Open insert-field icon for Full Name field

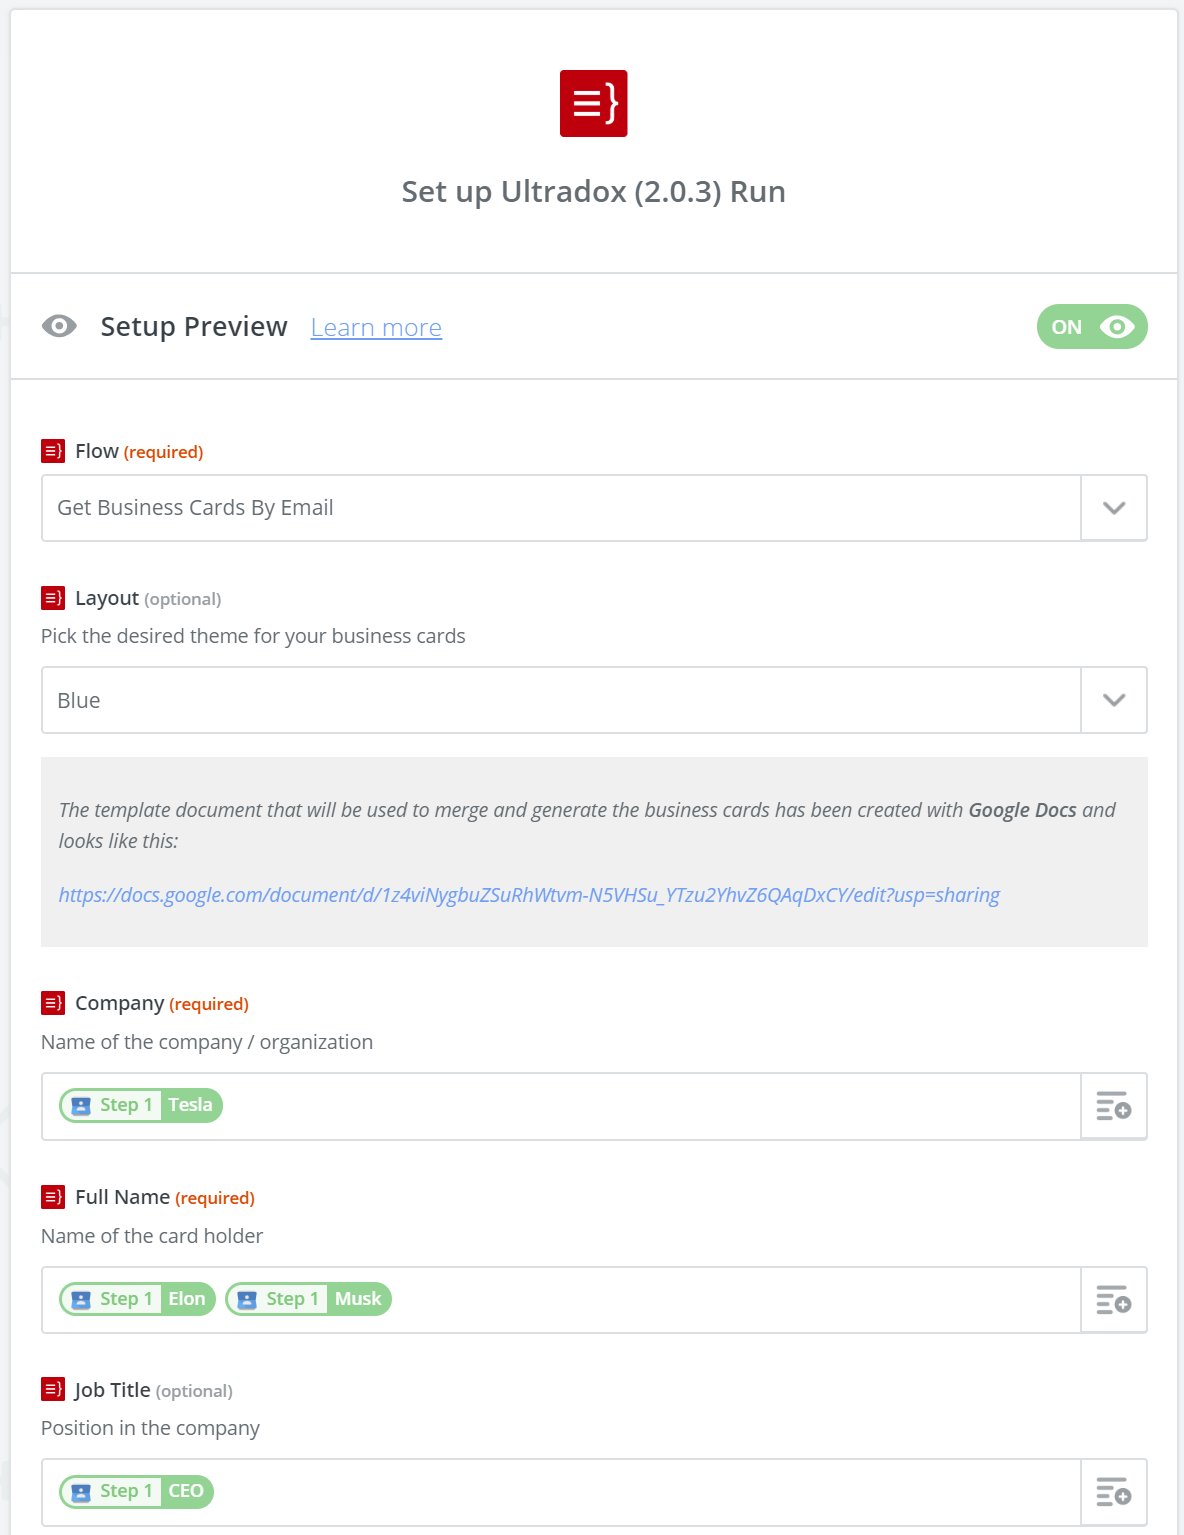1113,1300
